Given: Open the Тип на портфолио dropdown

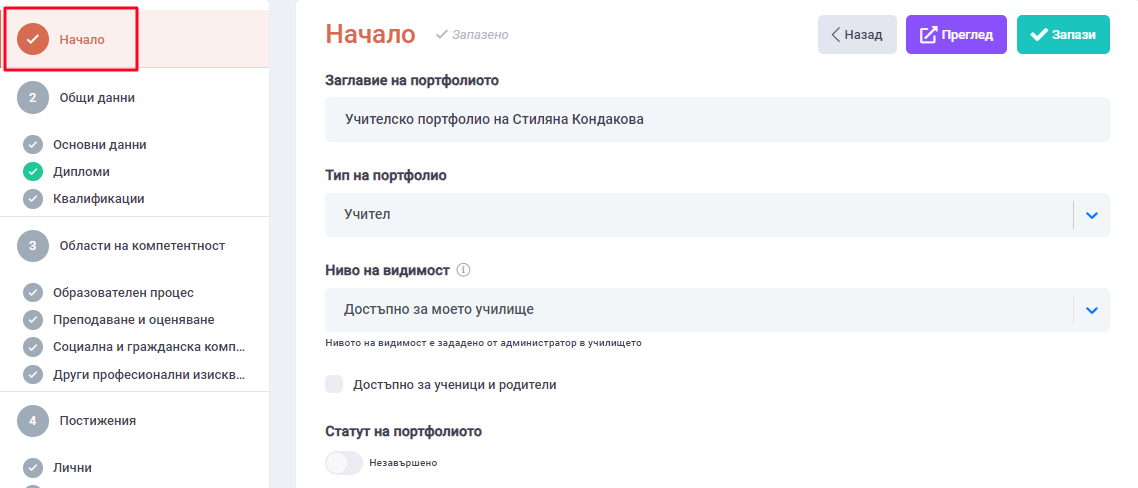Looking at the screenshot, I should (x=1092, y=215).
